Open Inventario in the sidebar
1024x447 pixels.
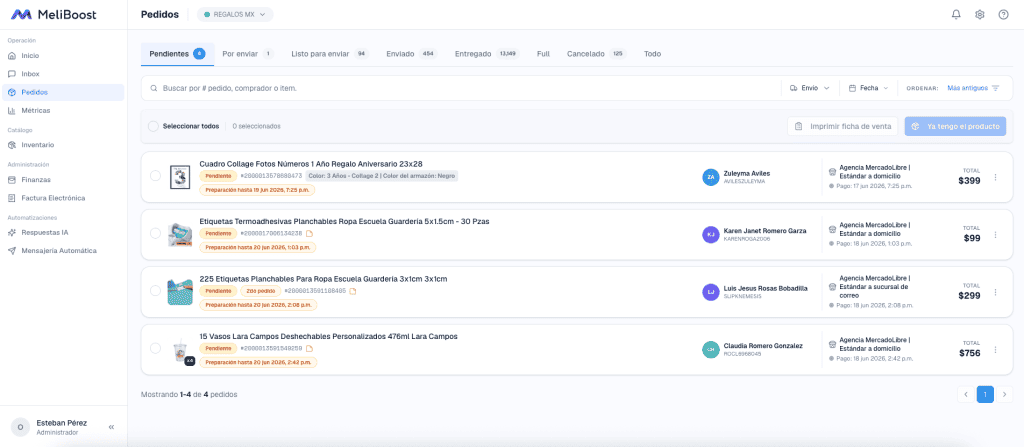tap(63, 144)
